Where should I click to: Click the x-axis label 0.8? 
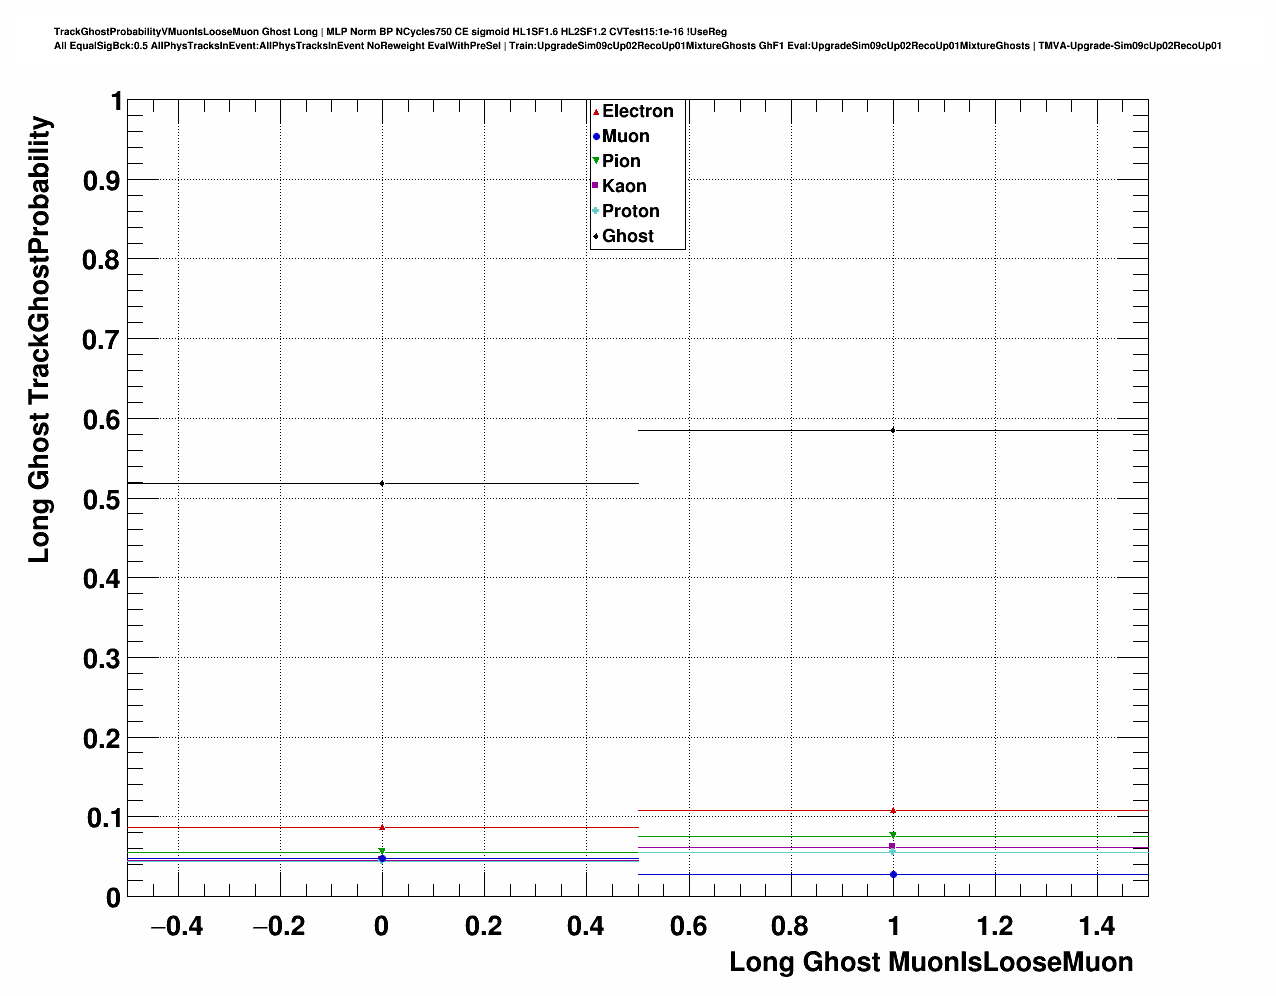click(x=790, y=927)
